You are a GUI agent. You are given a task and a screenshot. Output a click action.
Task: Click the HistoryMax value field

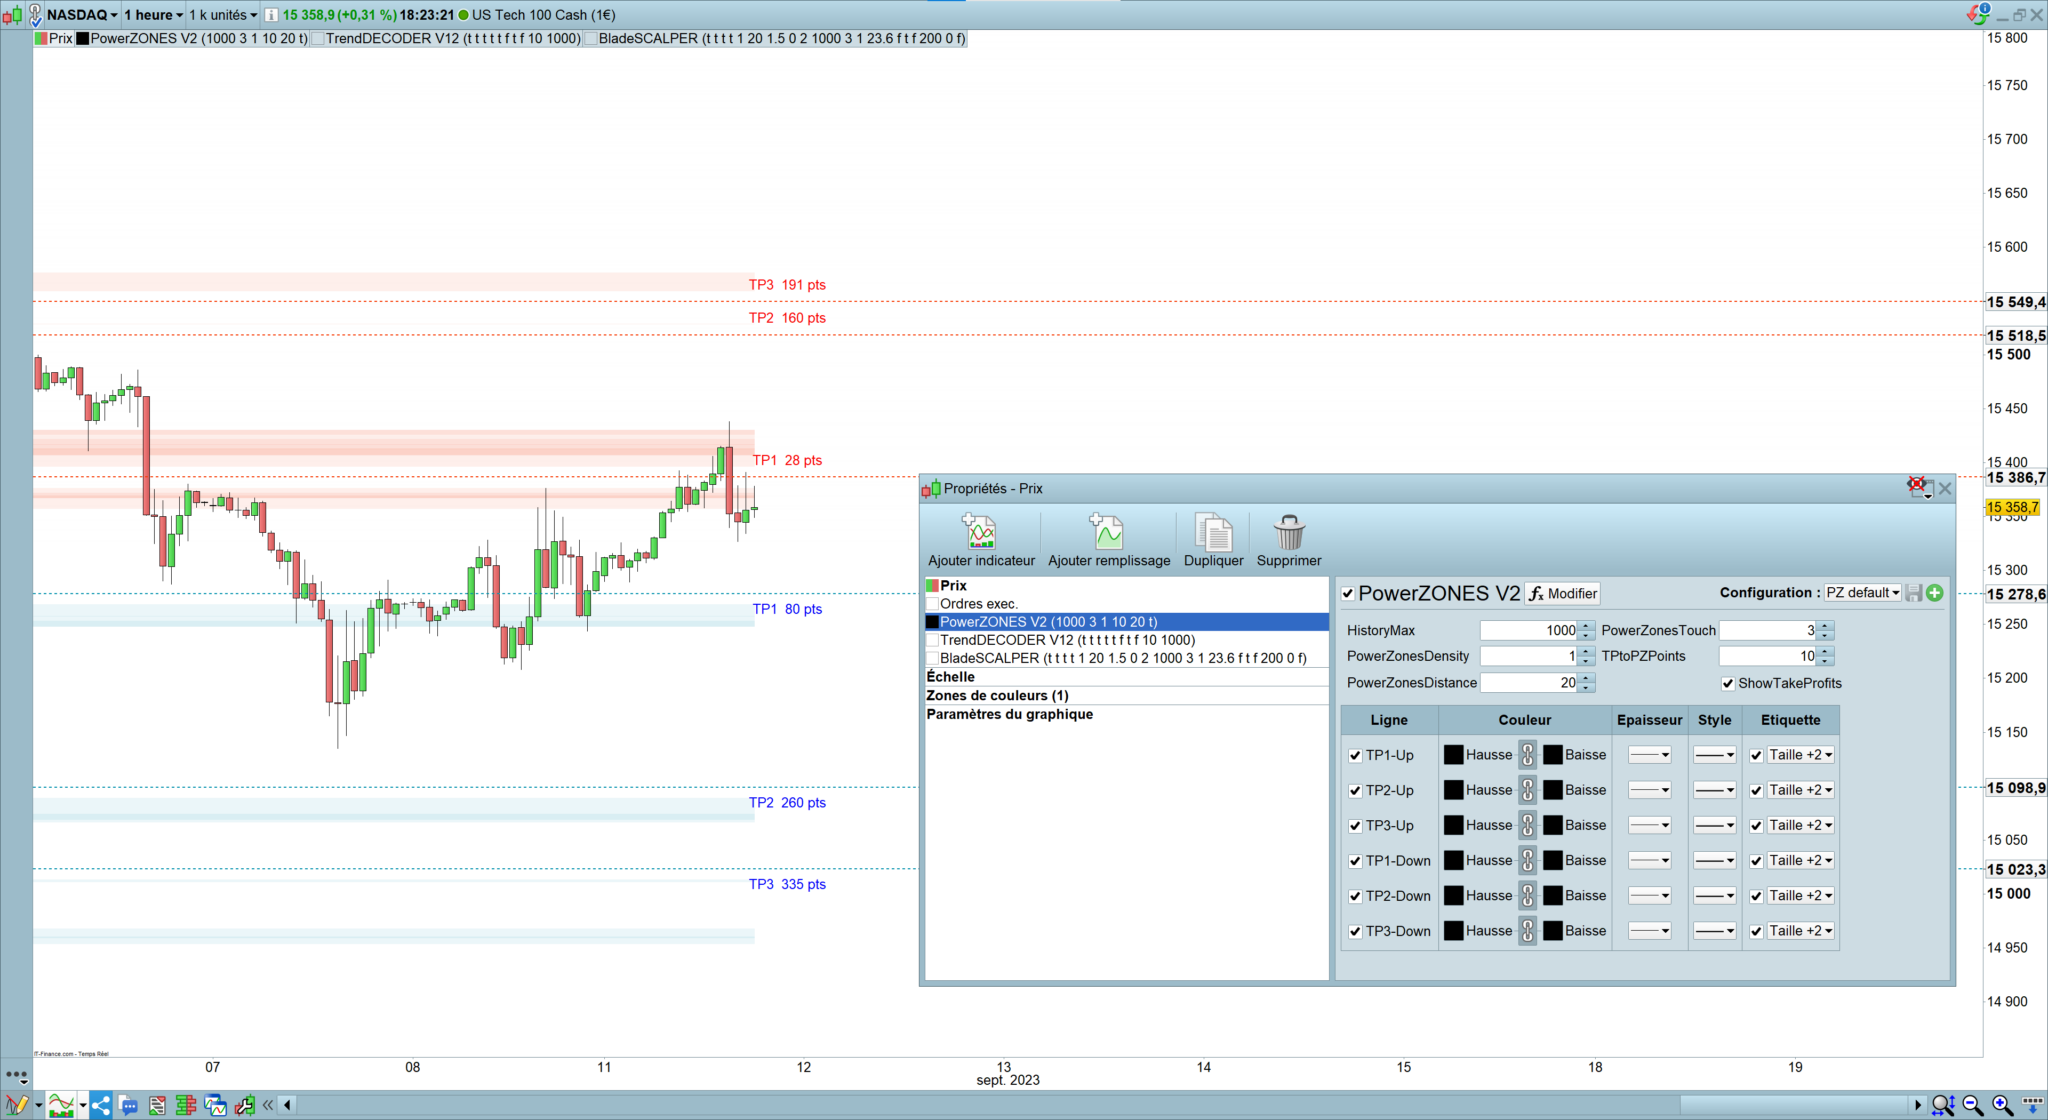pos(1528,631)
